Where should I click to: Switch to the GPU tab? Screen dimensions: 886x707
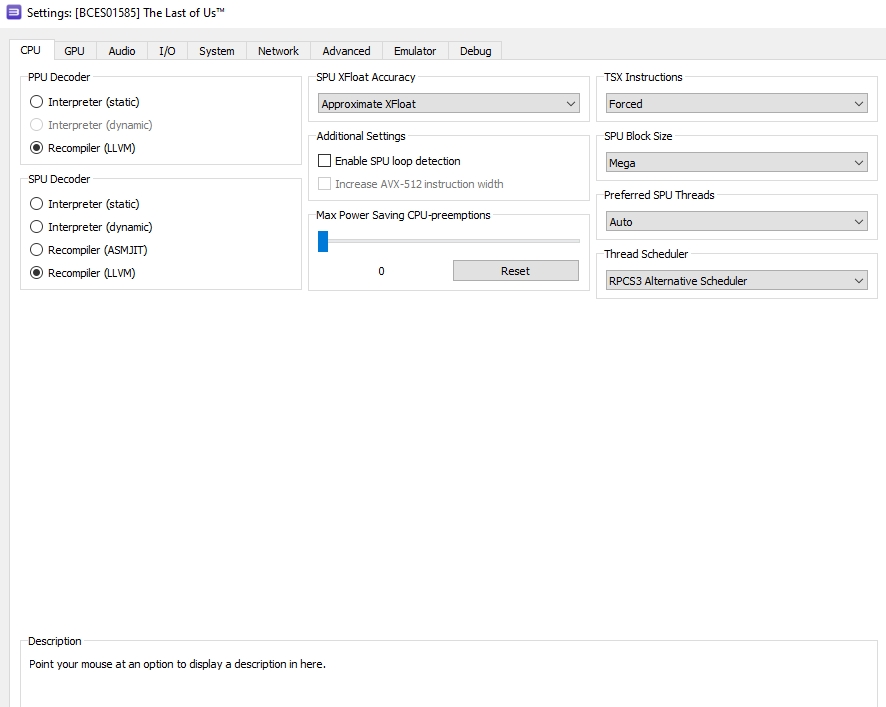pos(75,51)
